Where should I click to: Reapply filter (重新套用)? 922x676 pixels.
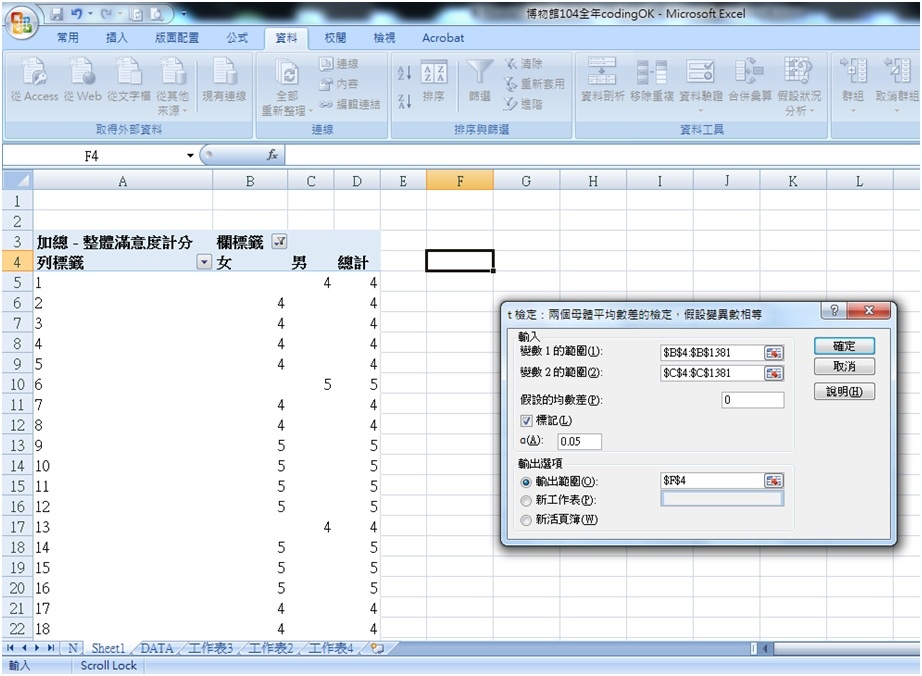click(x=534, y=84)
